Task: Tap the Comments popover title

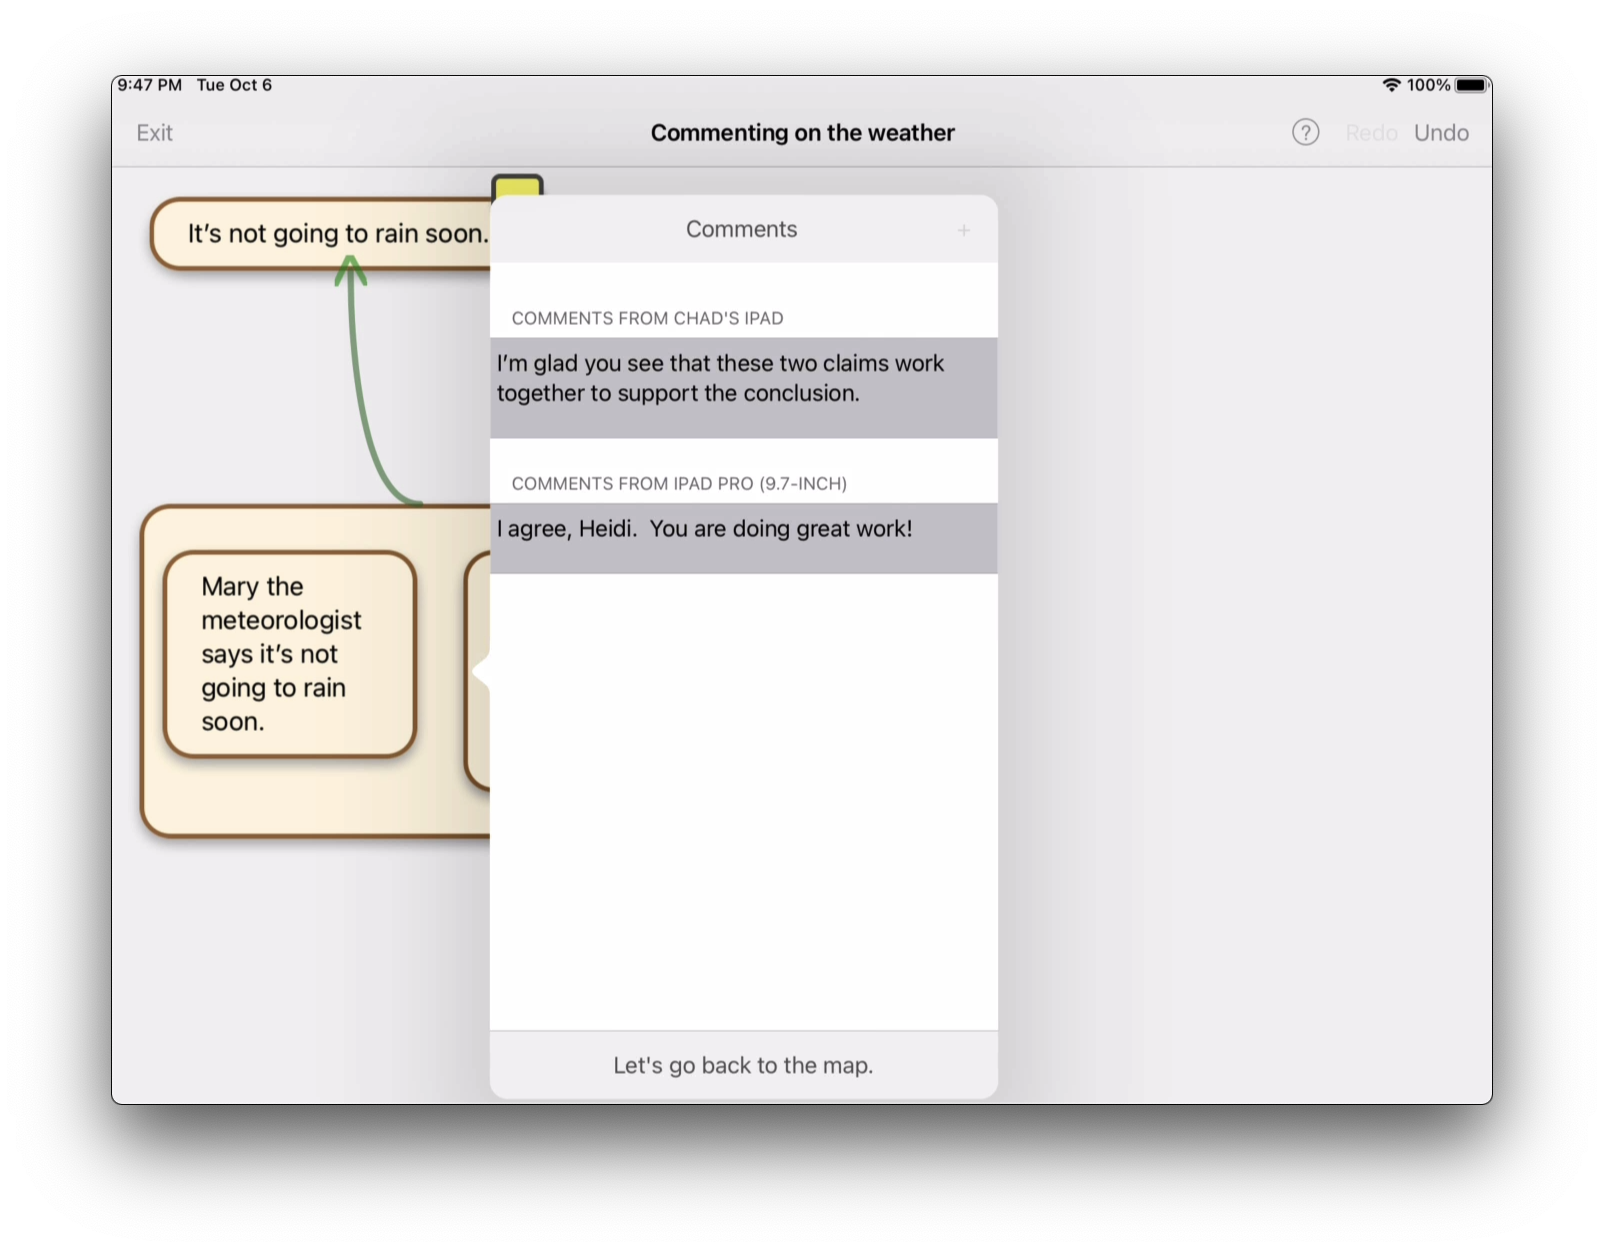Action: [741, 229]
